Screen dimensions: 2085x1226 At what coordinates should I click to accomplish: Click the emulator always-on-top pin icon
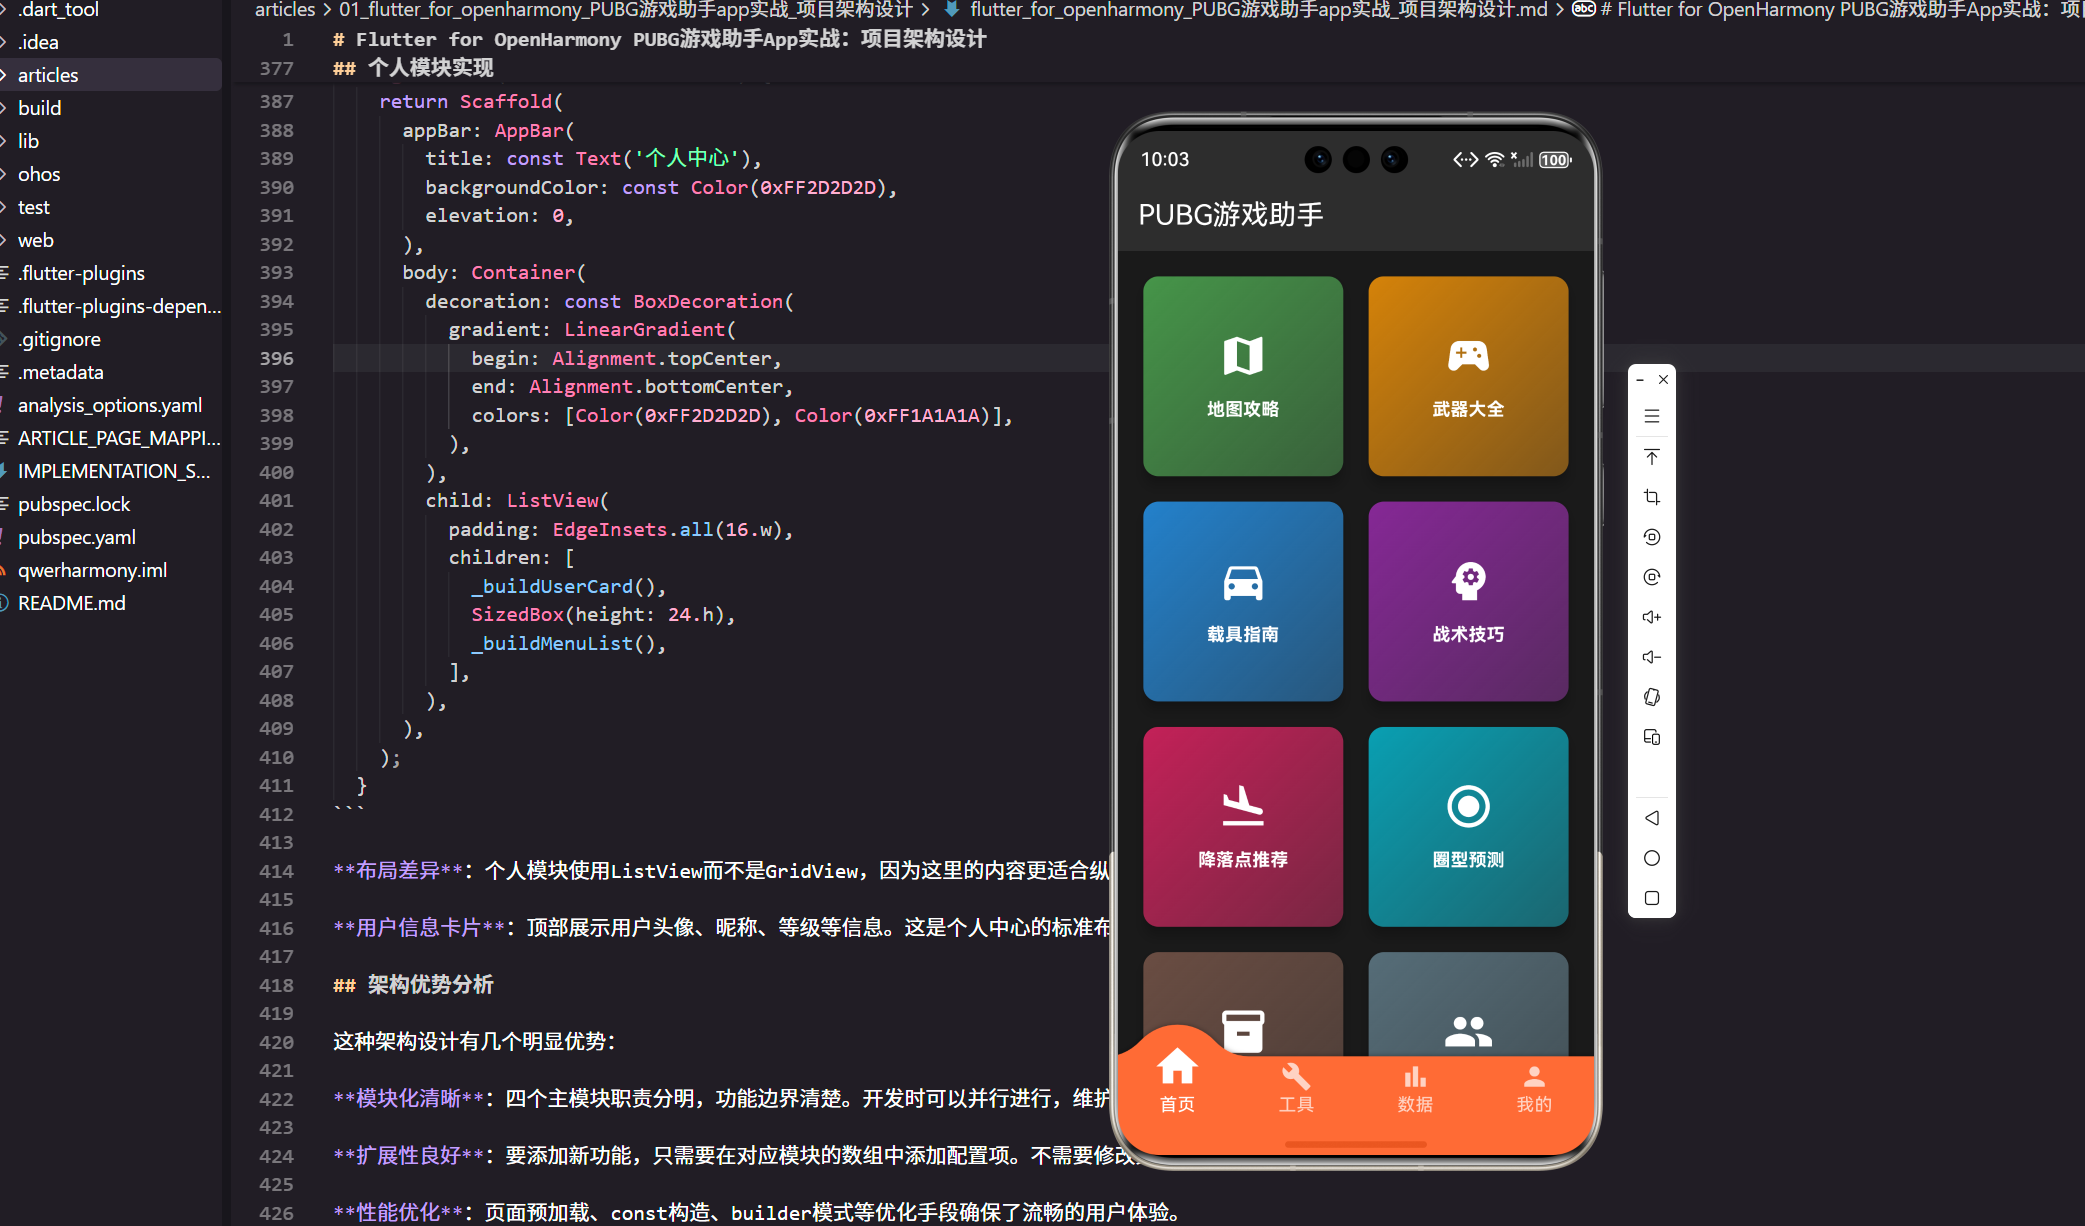1652,457
